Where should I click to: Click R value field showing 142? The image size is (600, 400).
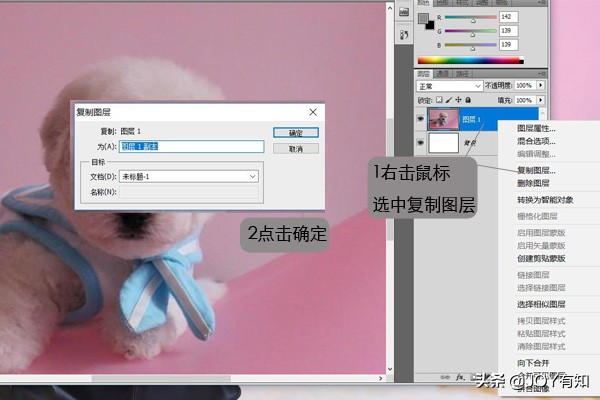(509, 17)
